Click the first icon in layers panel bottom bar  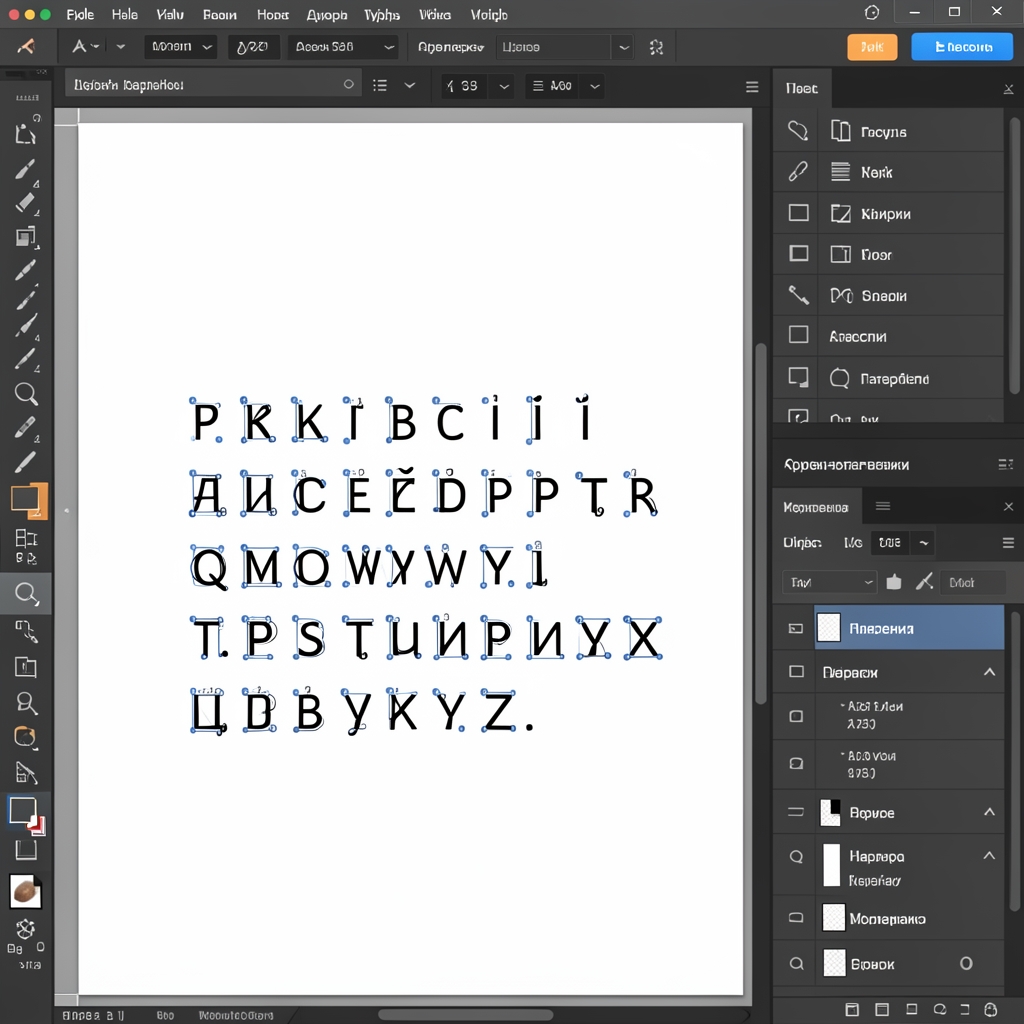point(852,1009)
